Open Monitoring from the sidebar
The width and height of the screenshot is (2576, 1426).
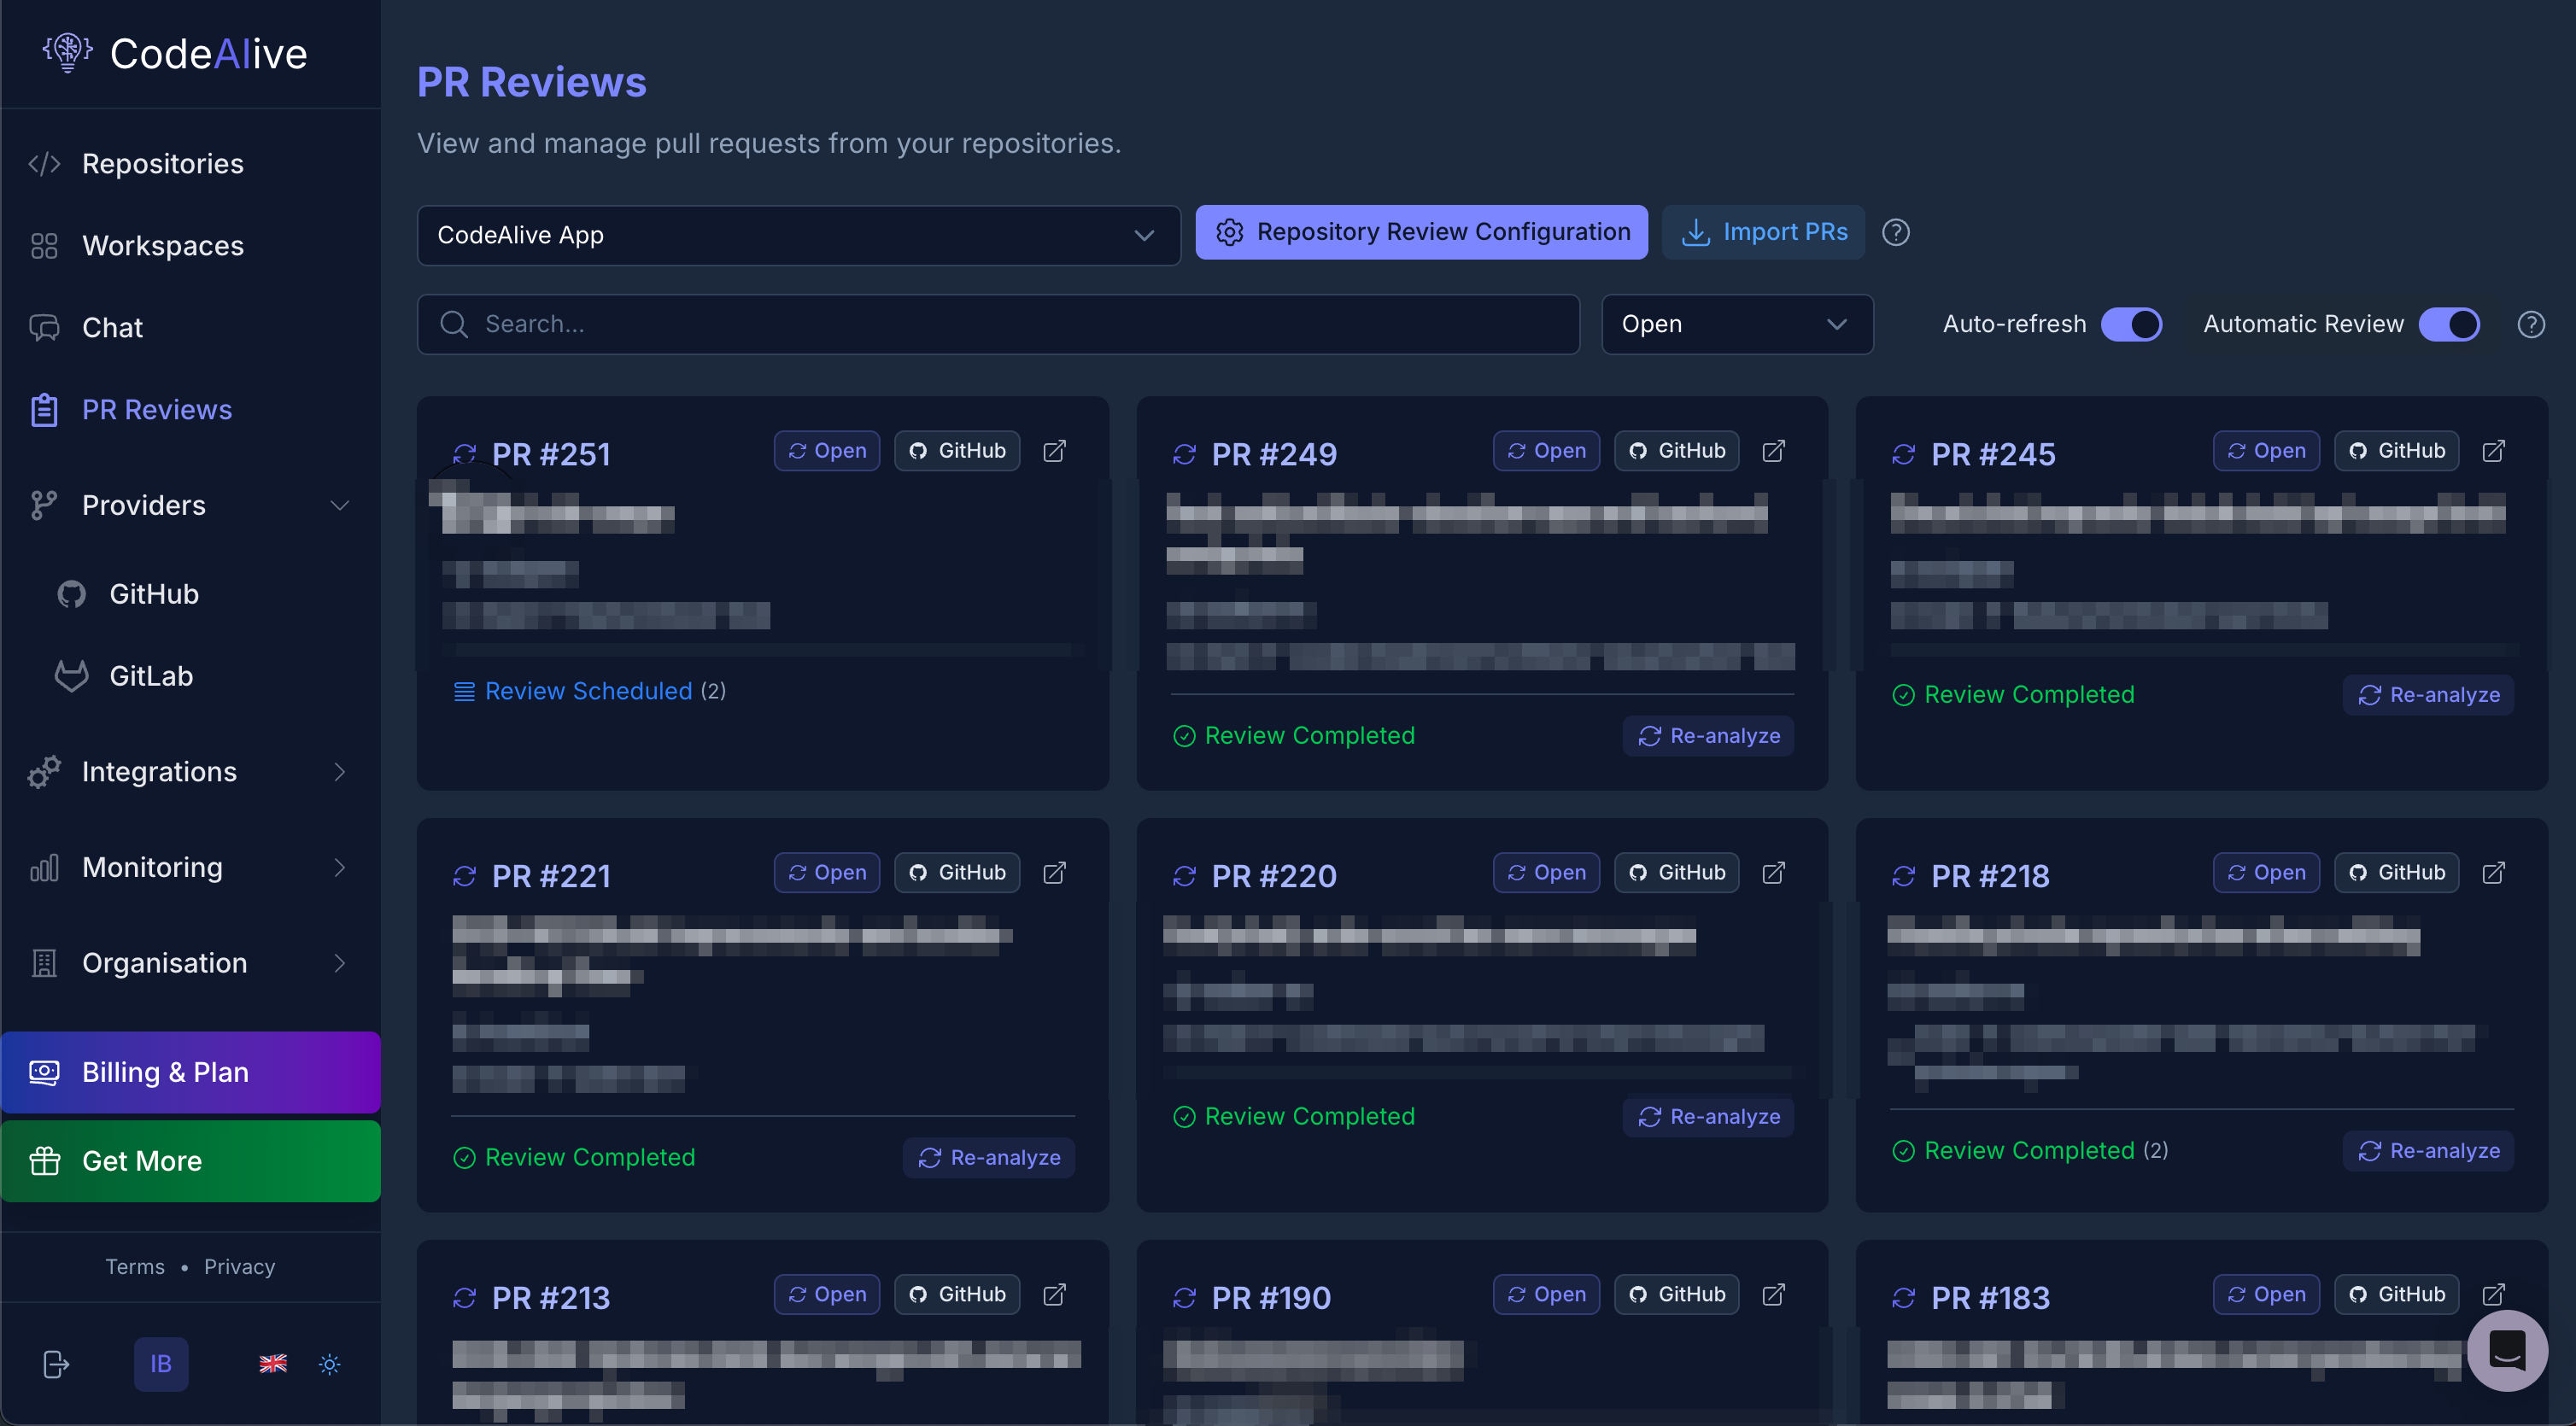coord(151,867)
